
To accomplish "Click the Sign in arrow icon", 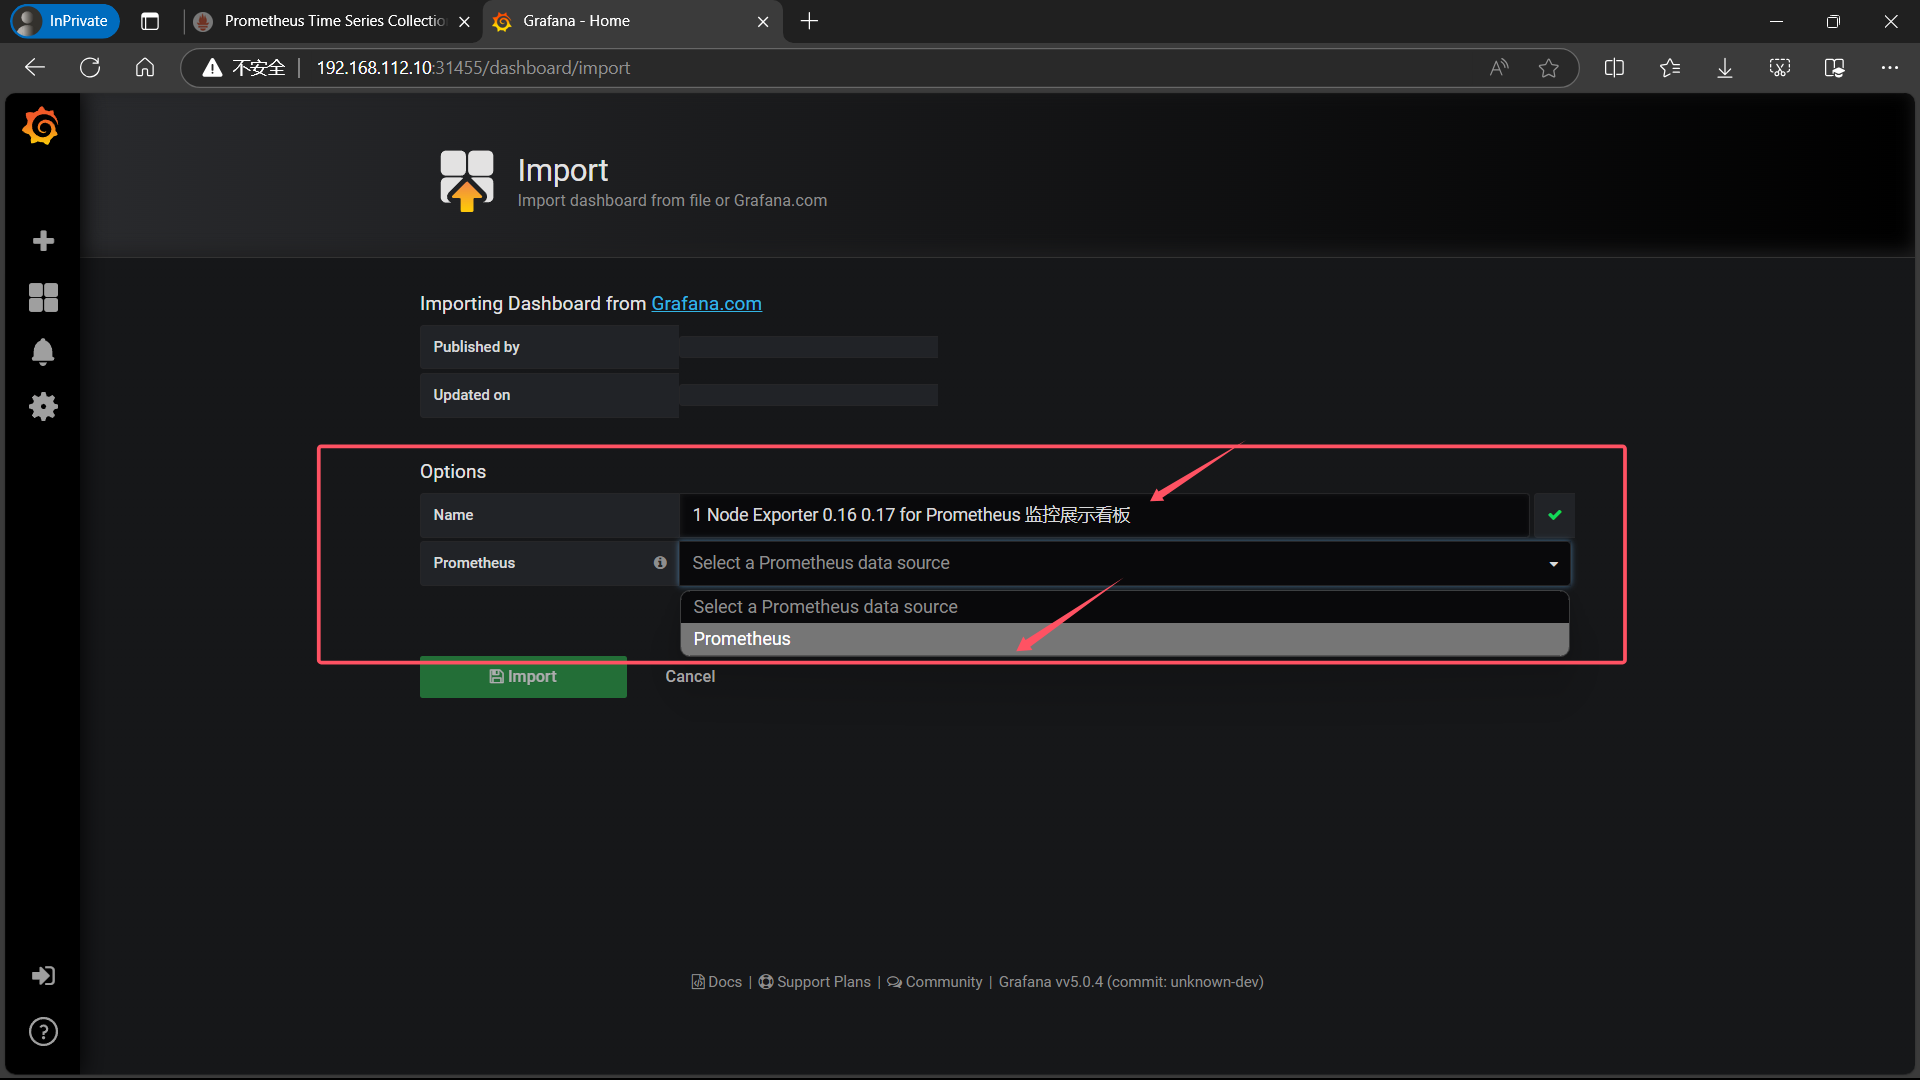I will tap(43, 976).
